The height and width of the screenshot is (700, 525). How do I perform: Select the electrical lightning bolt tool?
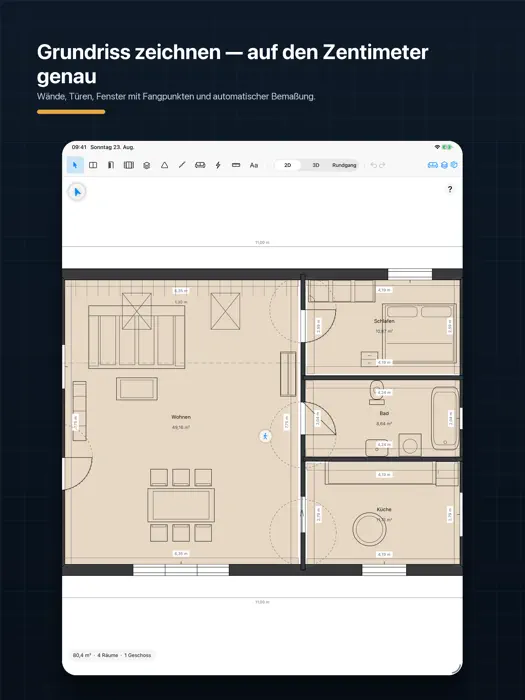(x=218, y=165)
